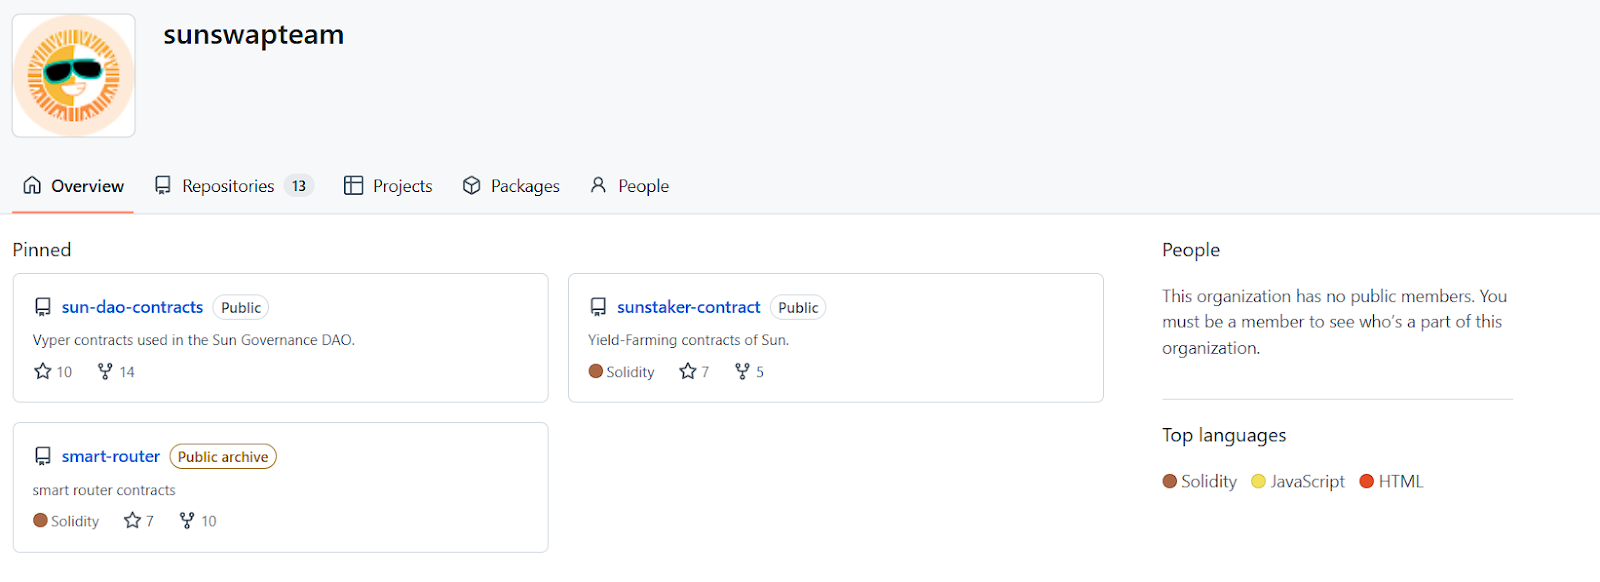This screenshot has height=582, width=1600.
Task: Click the Pinned section heading
Action: (42, 250)
